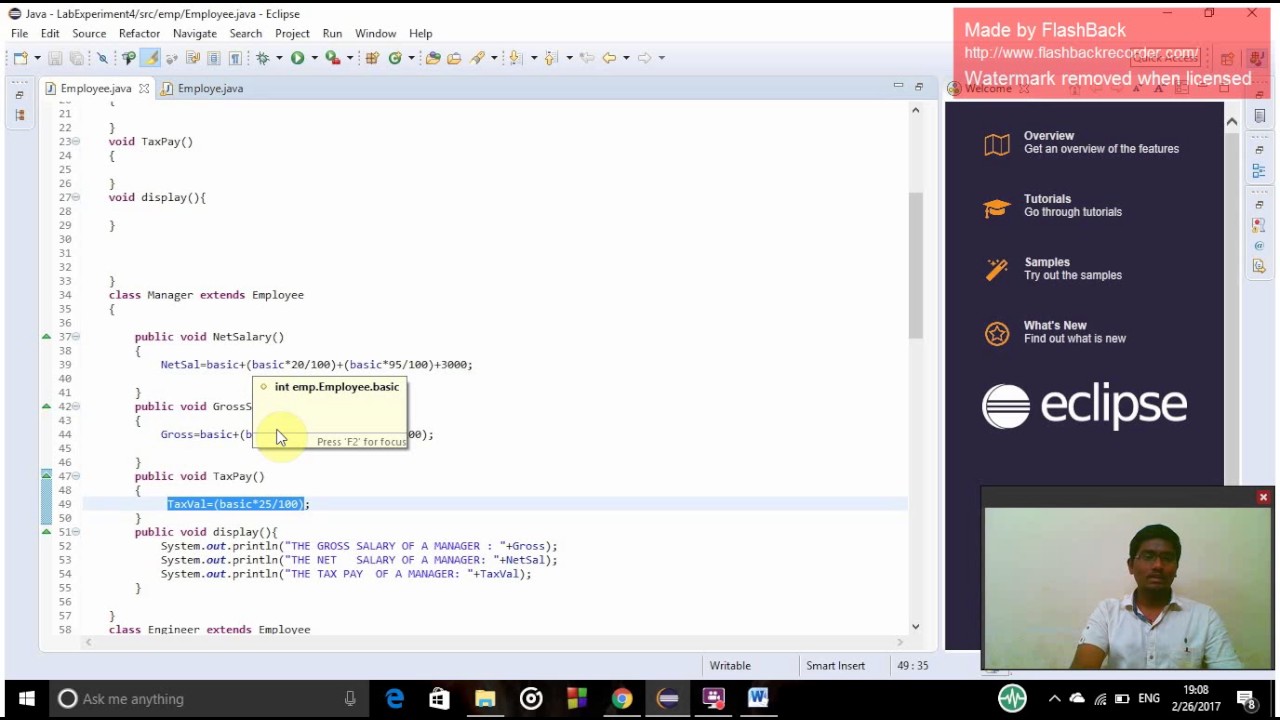Collapse the NetSalary method fold marker at line 37
Viewport: 1280px width, 720px height.
[x=76, y=337]
